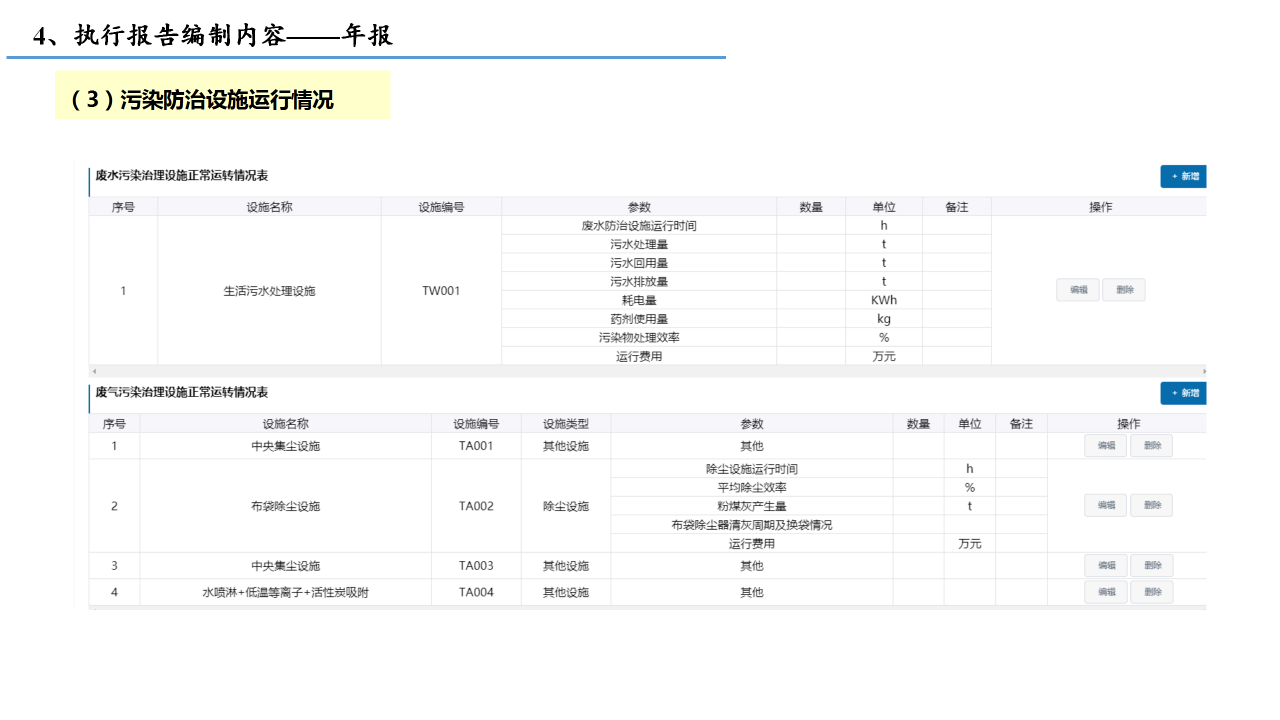Click 编辑 in the TA001 row
Image resolution: width=1280 pixels, height=720 pixels.
coord(1106,446)
